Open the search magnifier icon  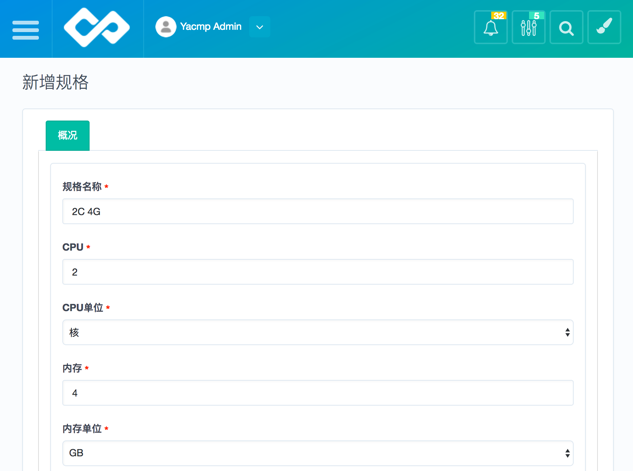click(566, 27)
